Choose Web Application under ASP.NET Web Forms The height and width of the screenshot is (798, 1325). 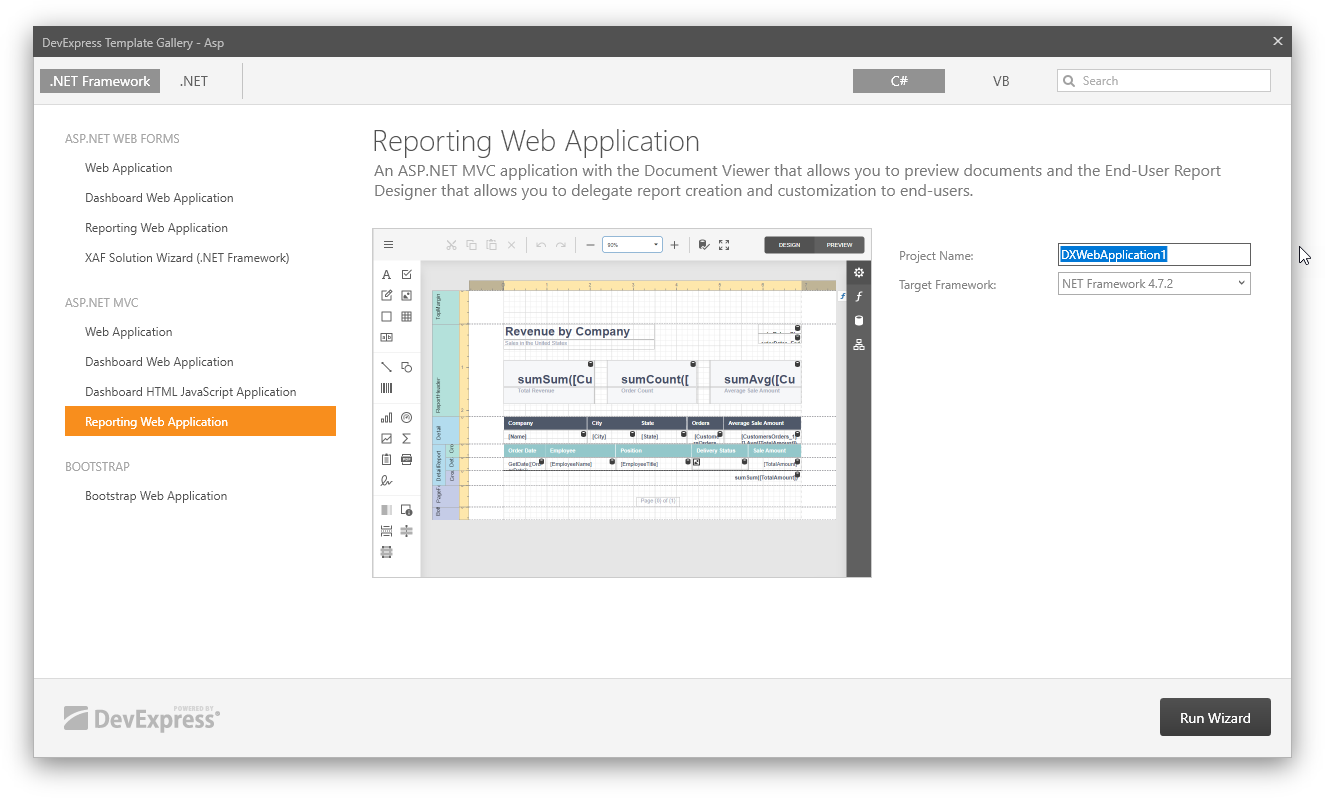click(129, 168)
